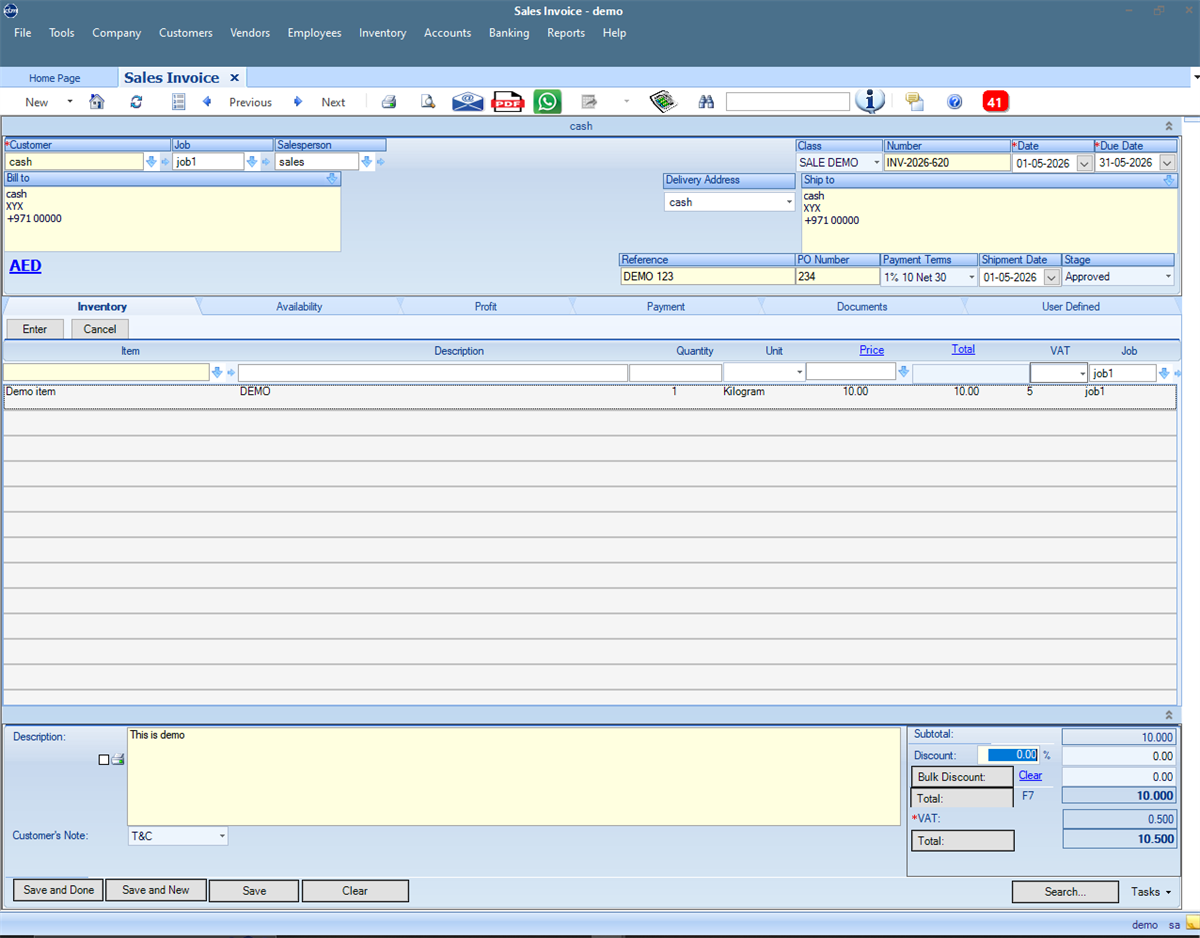Open the Delivery Address dropdown
The width and height of the screenshot is (1200, 938).
coord(789,202)
